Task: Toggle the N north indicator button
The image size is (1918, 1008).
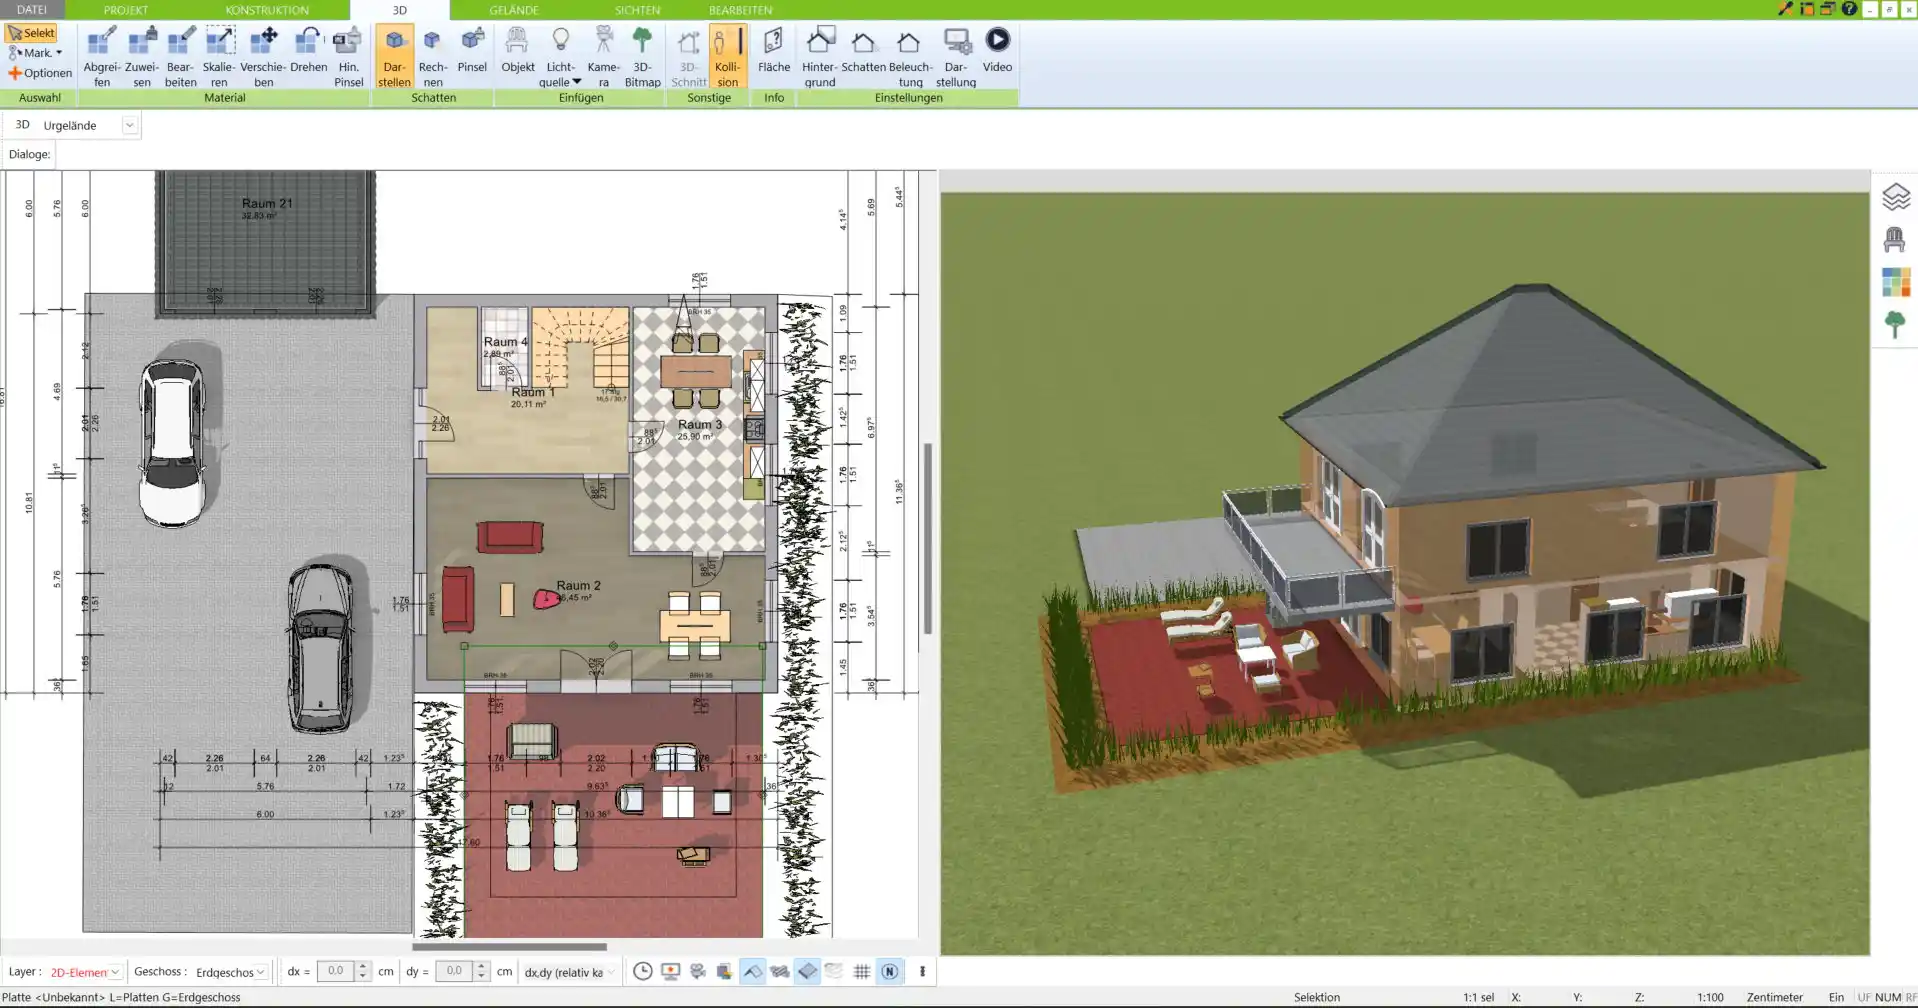Action: [889, 971]
